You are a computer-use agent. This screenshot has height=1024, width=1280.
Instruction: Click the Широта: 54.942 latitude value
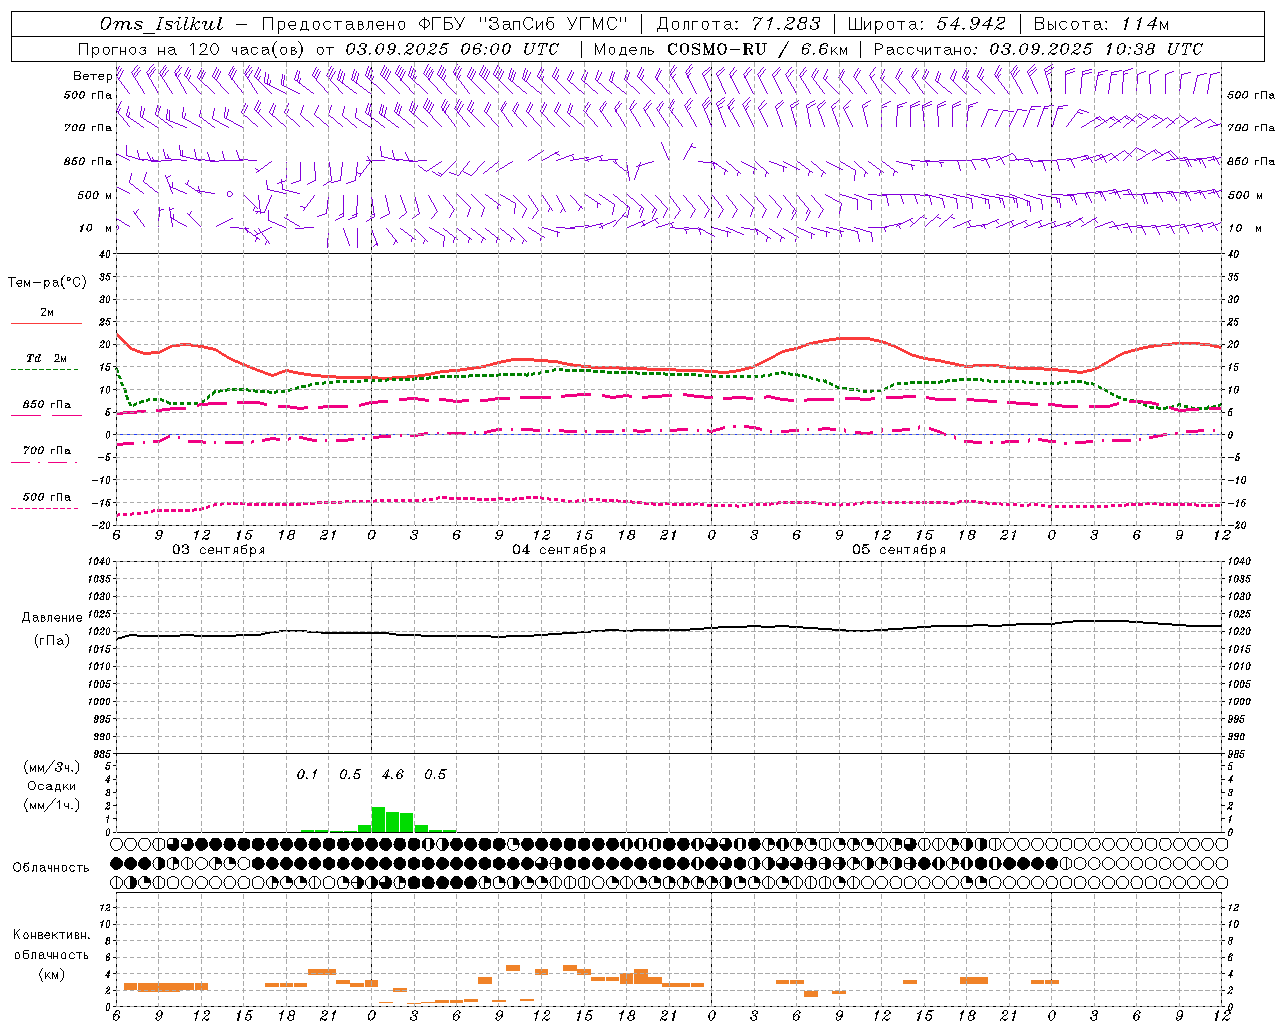pos(926,24)
